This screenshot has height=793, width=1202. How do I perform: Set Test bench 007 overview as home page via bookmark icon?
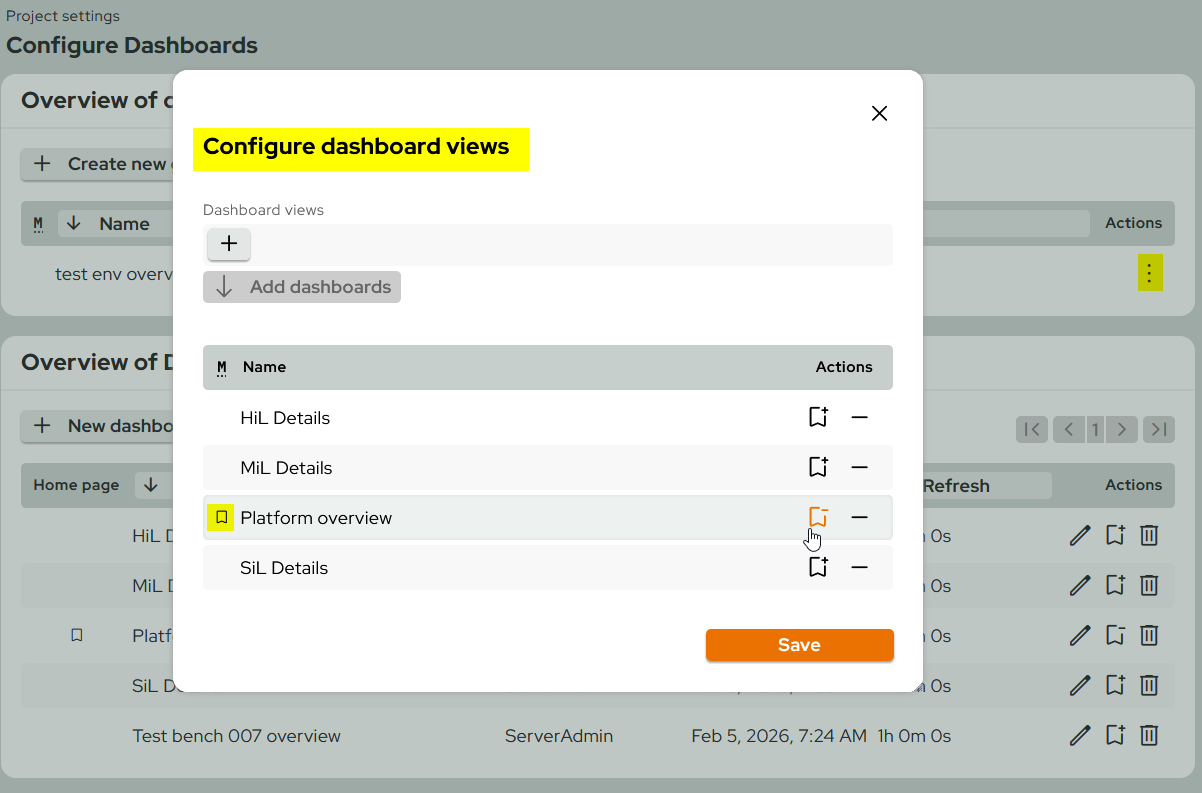tap(1115, 735)
